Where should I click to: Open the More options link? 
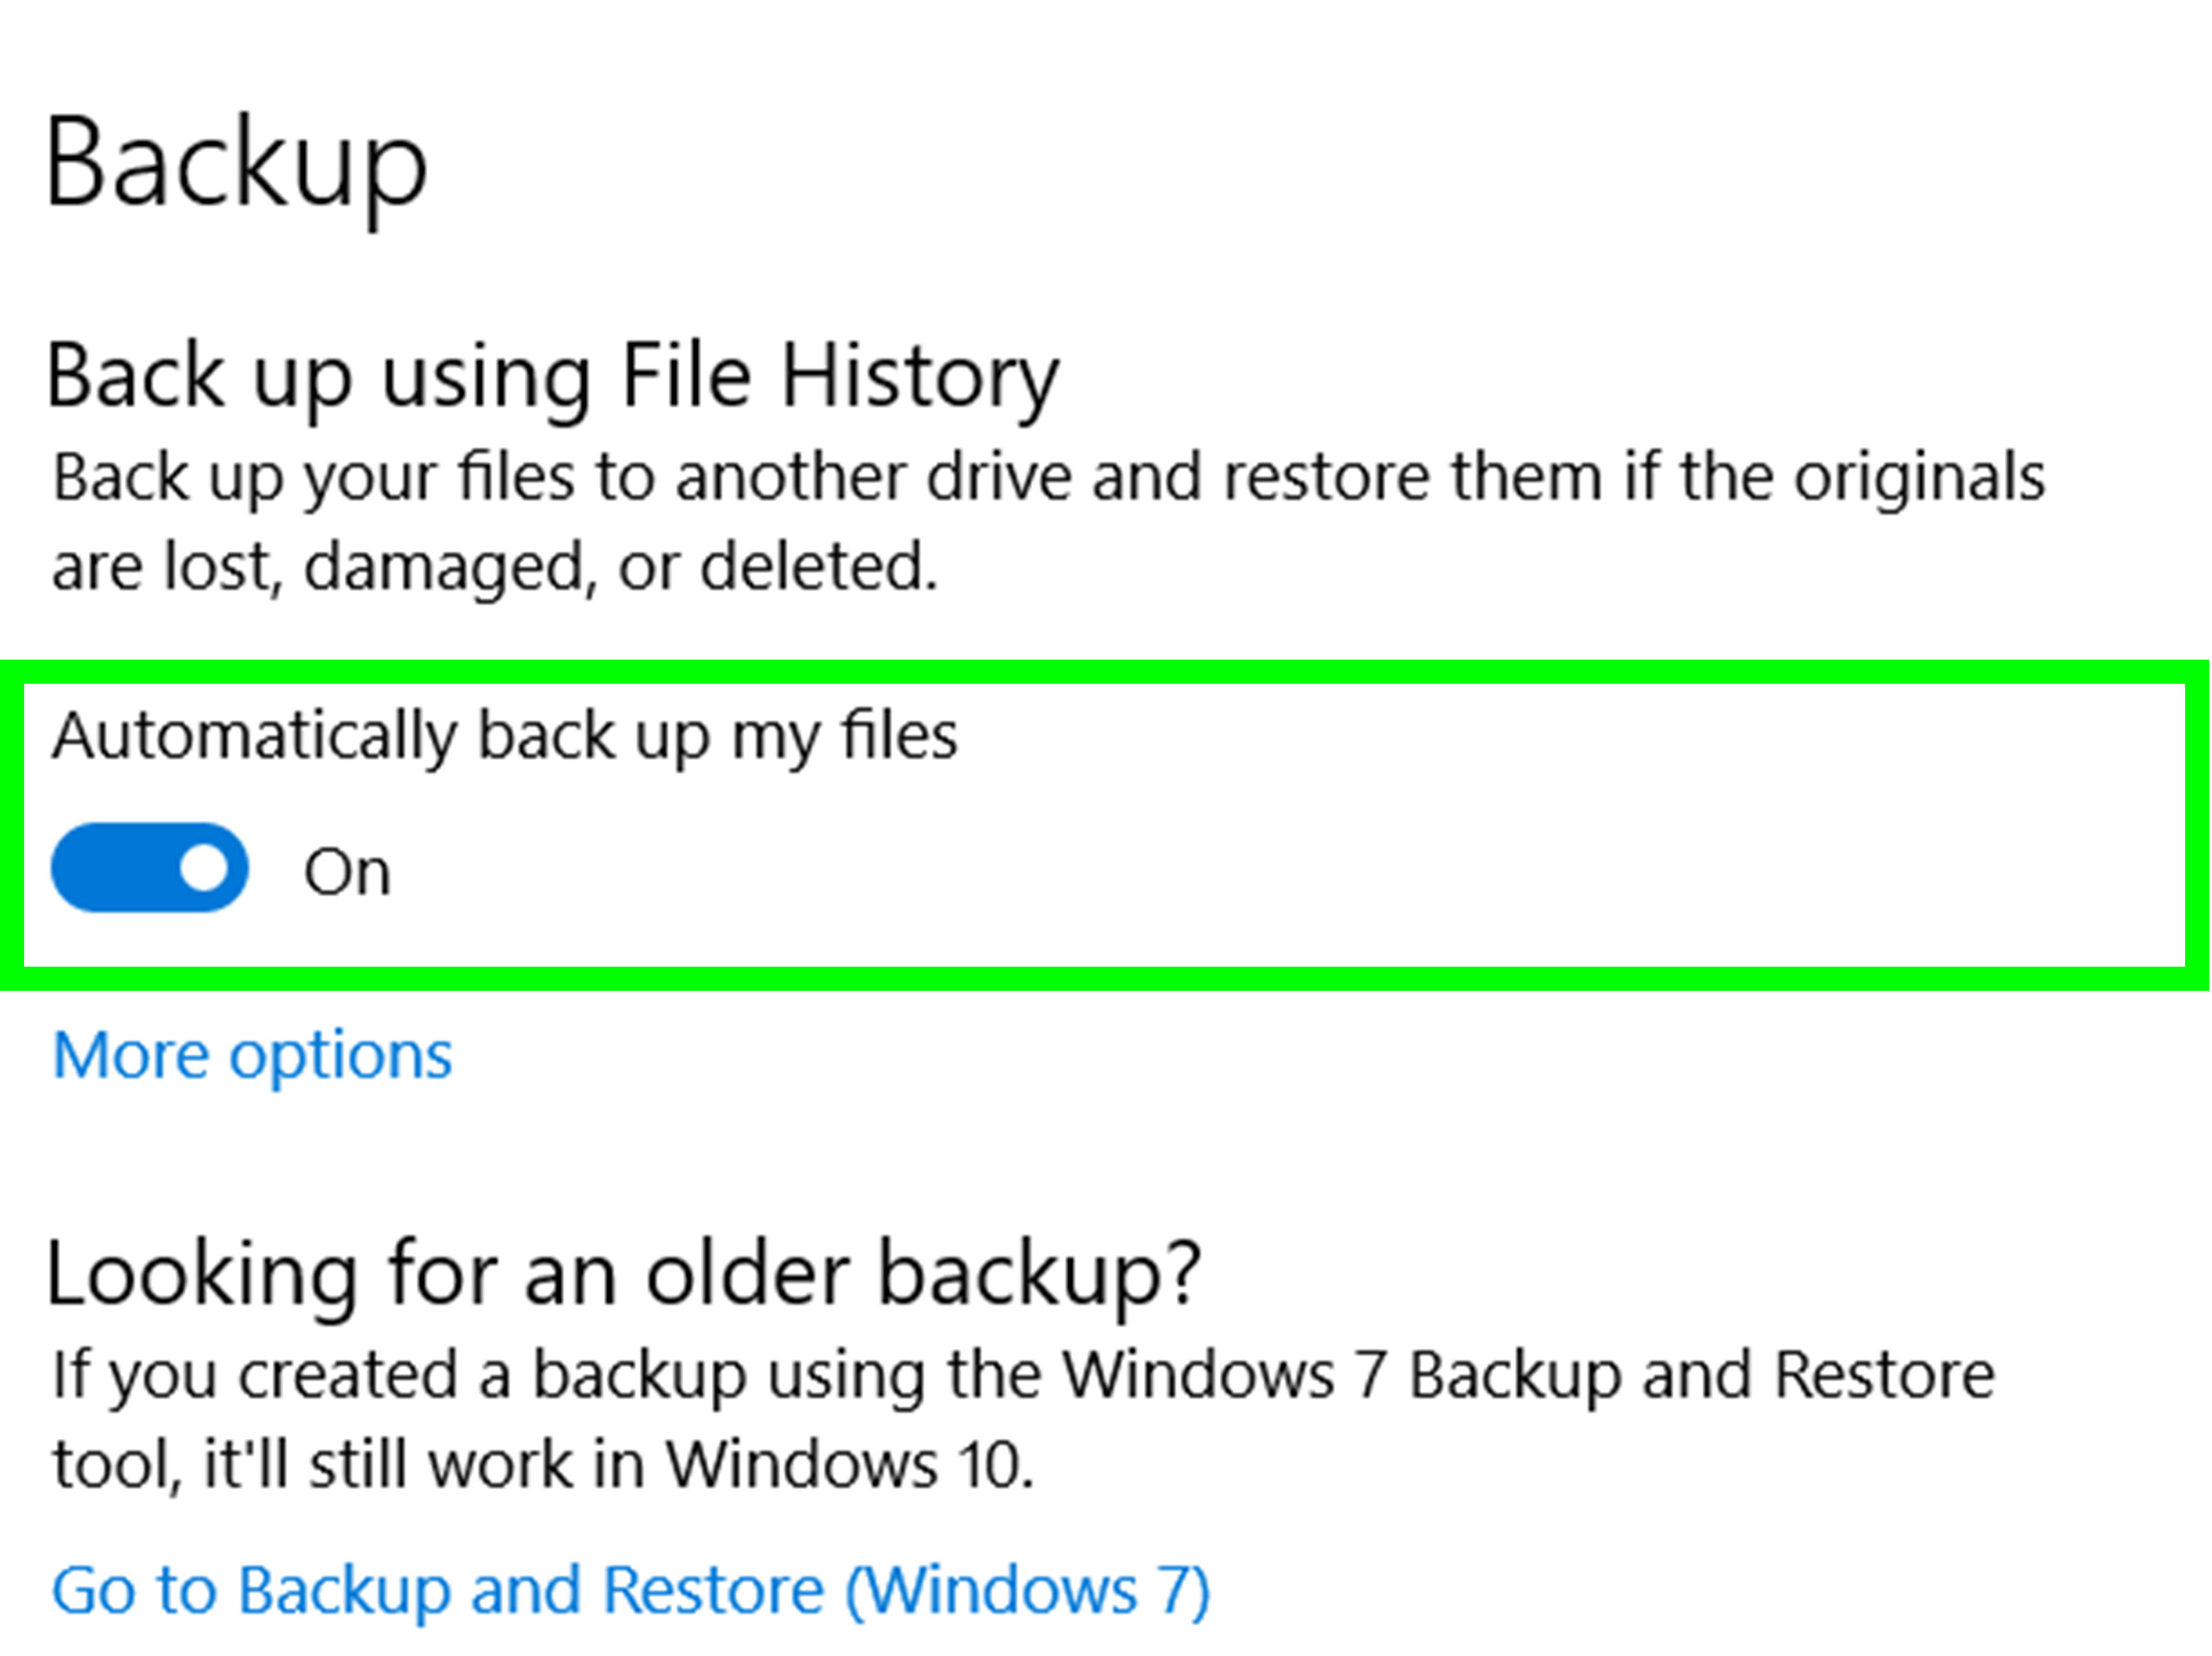(252, 1056)
